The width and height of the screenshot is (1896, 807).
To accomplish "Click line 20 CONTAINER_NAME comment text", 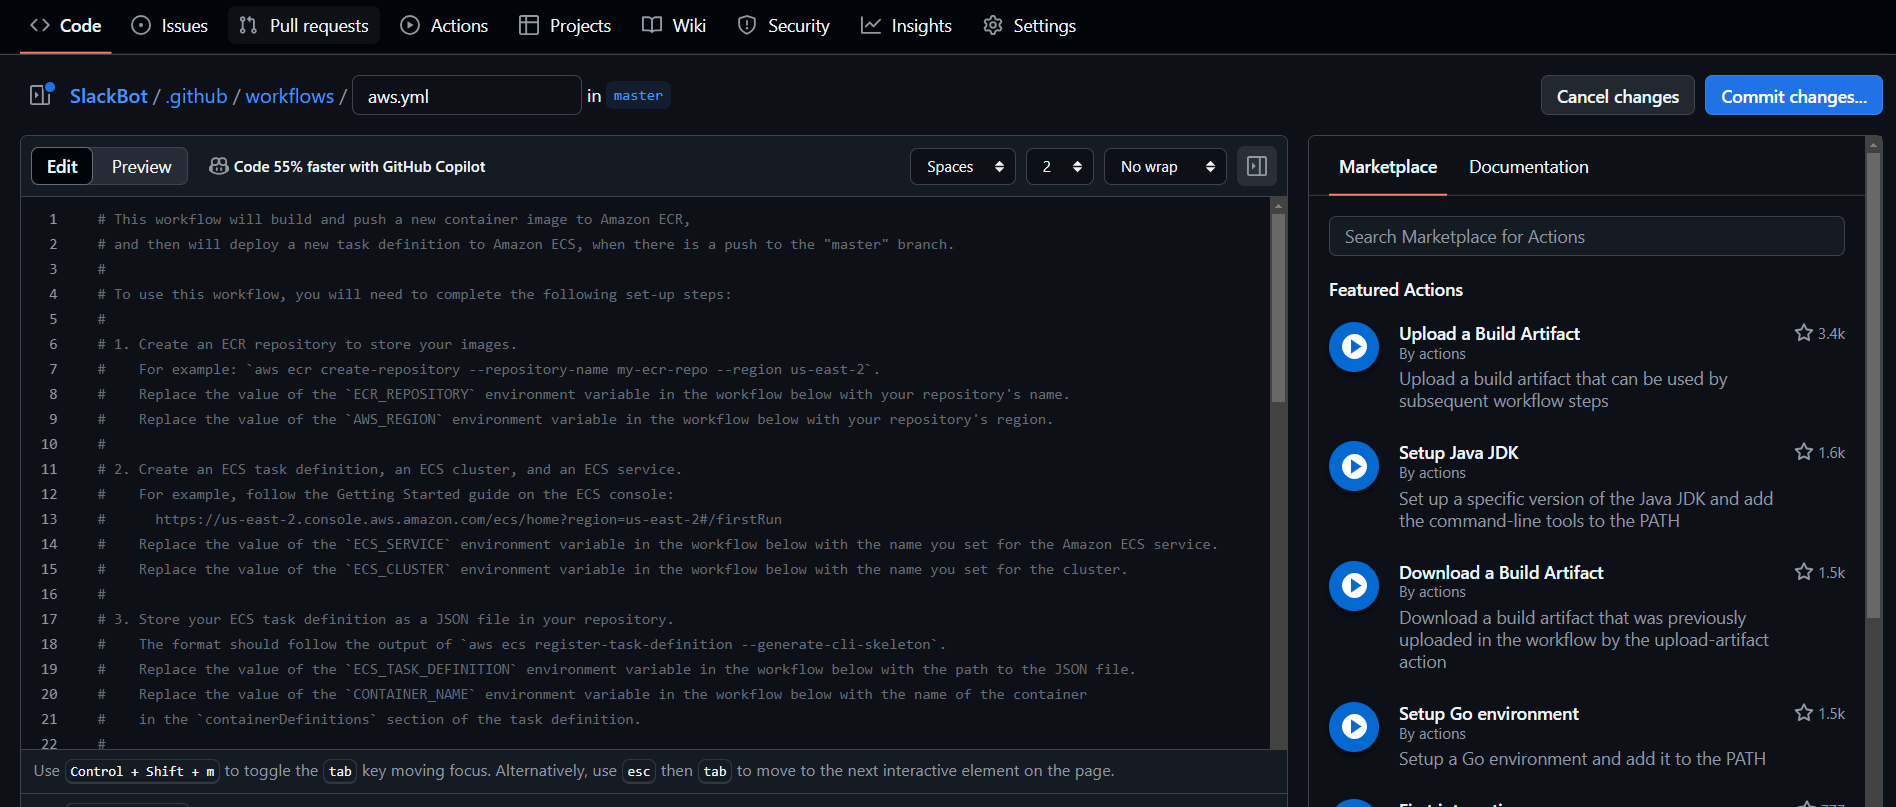I will coord(592,694).
